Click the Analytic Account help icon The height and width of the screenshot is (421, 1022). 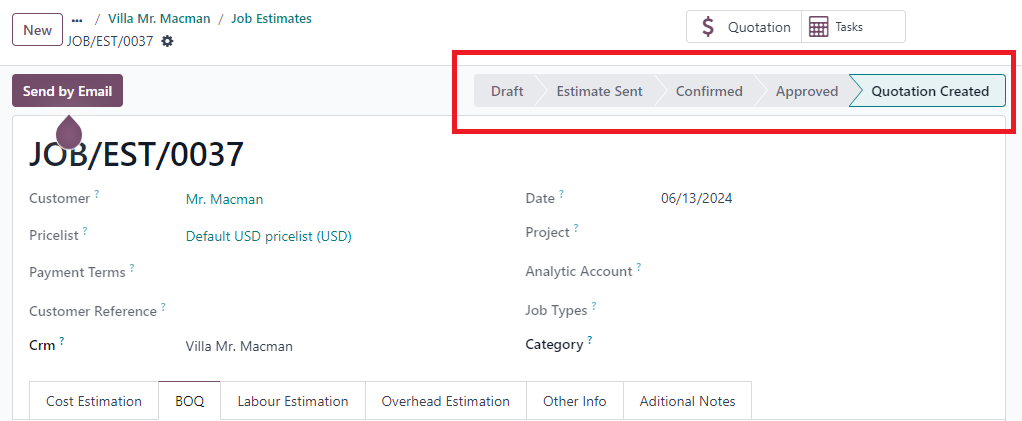point(639,267)
